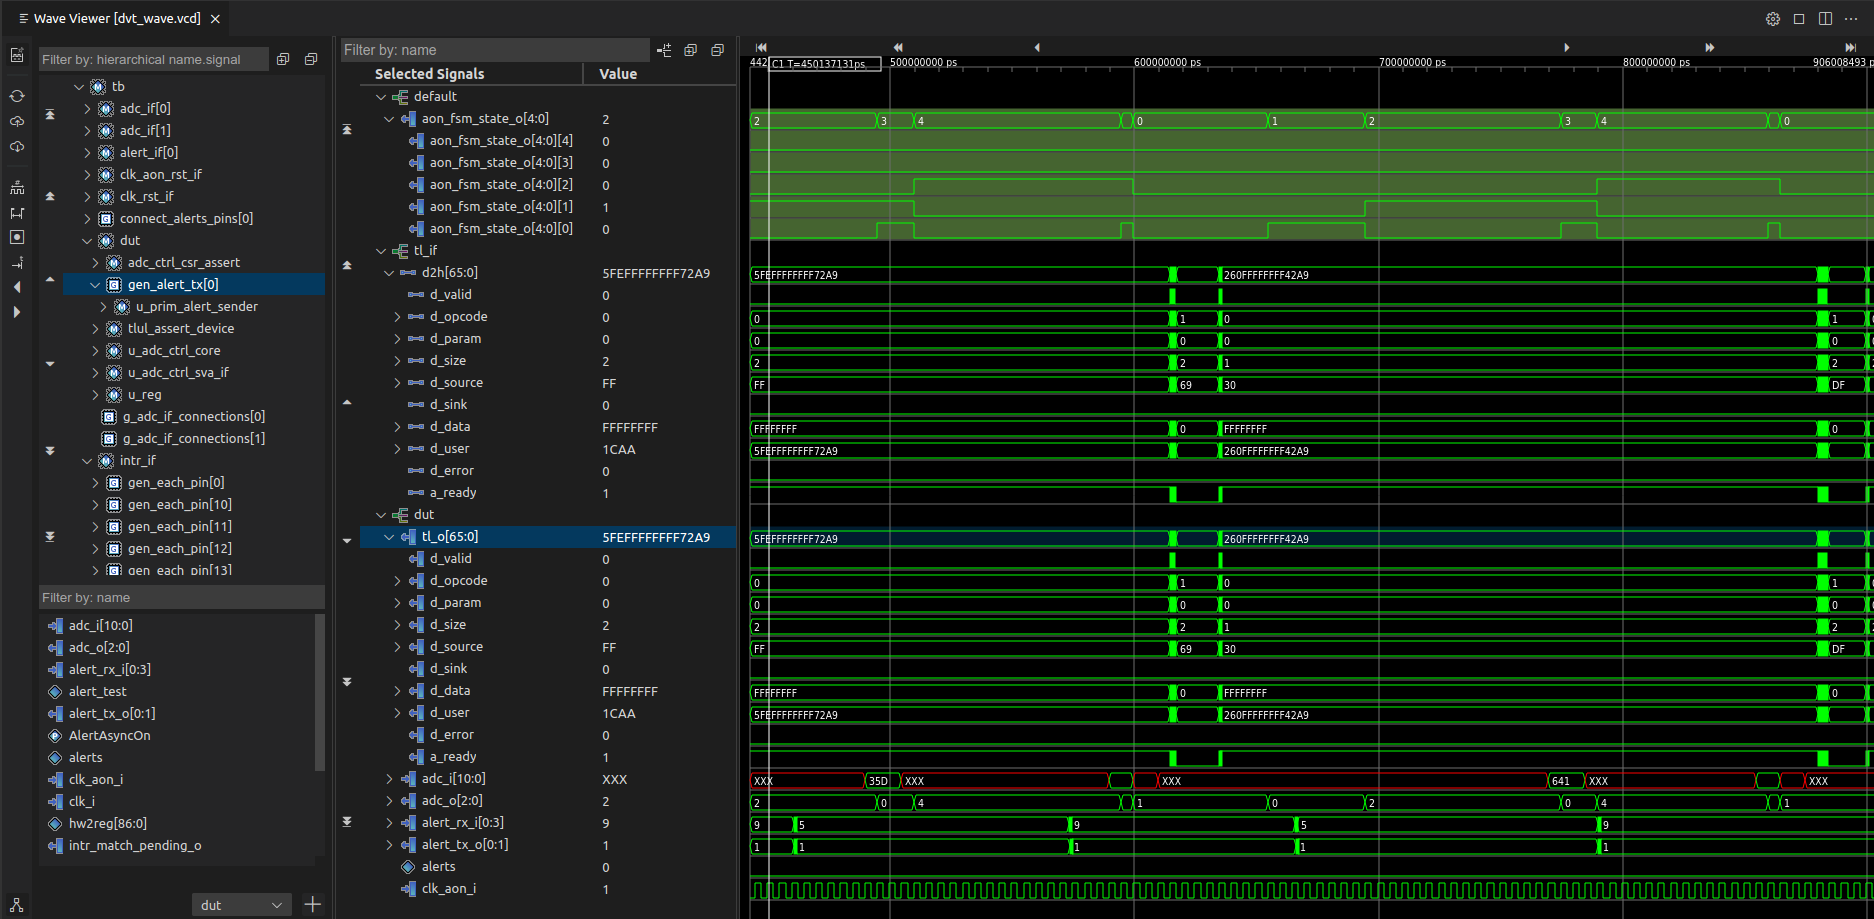Click the jump to previous edge arrow above the waveform
The width and height of the screenshot is (1874, 919).
1037,47
